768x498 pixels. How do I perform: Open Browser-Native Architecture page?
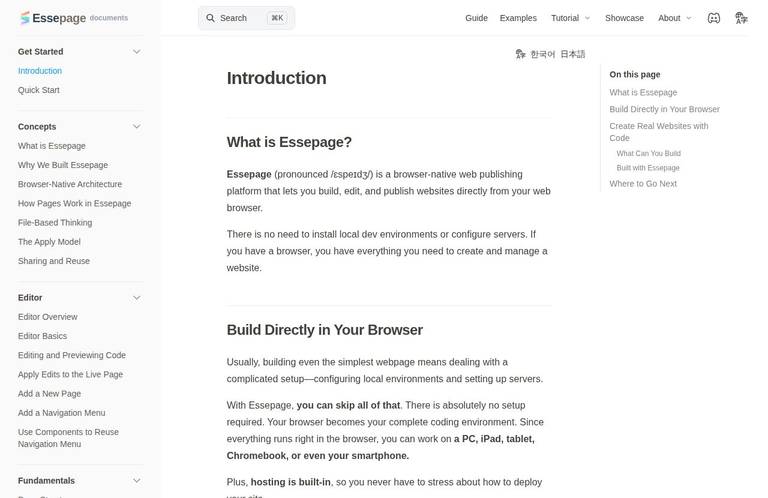coord(70,184)
